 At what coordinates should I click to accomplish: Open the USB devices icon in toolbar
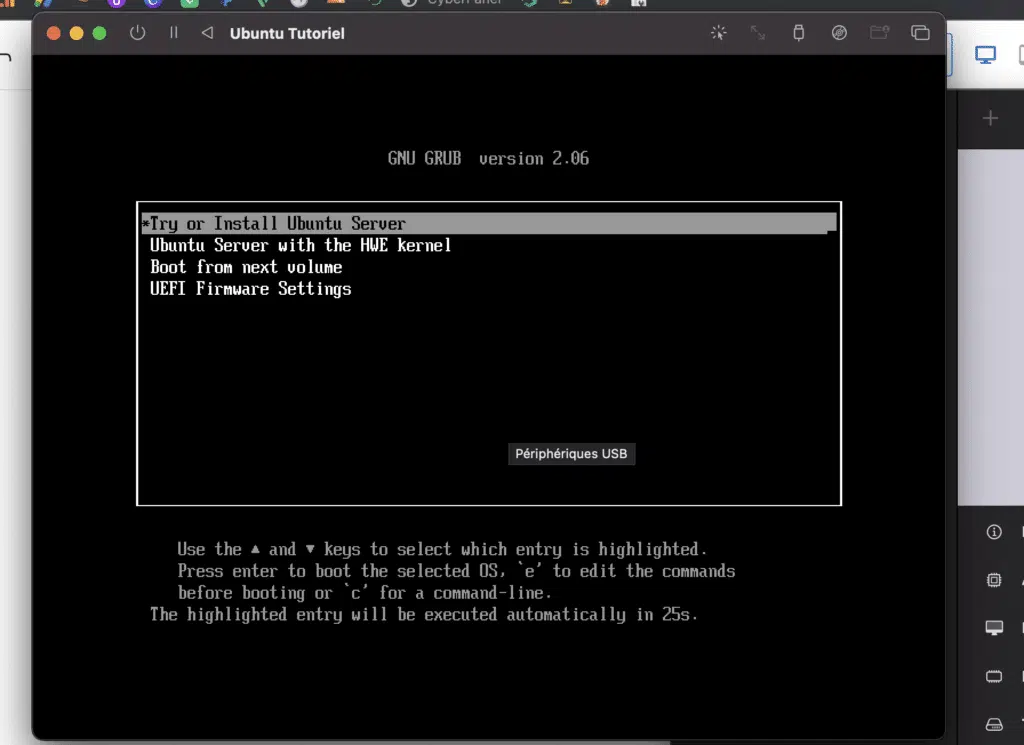tap(798, 33)
